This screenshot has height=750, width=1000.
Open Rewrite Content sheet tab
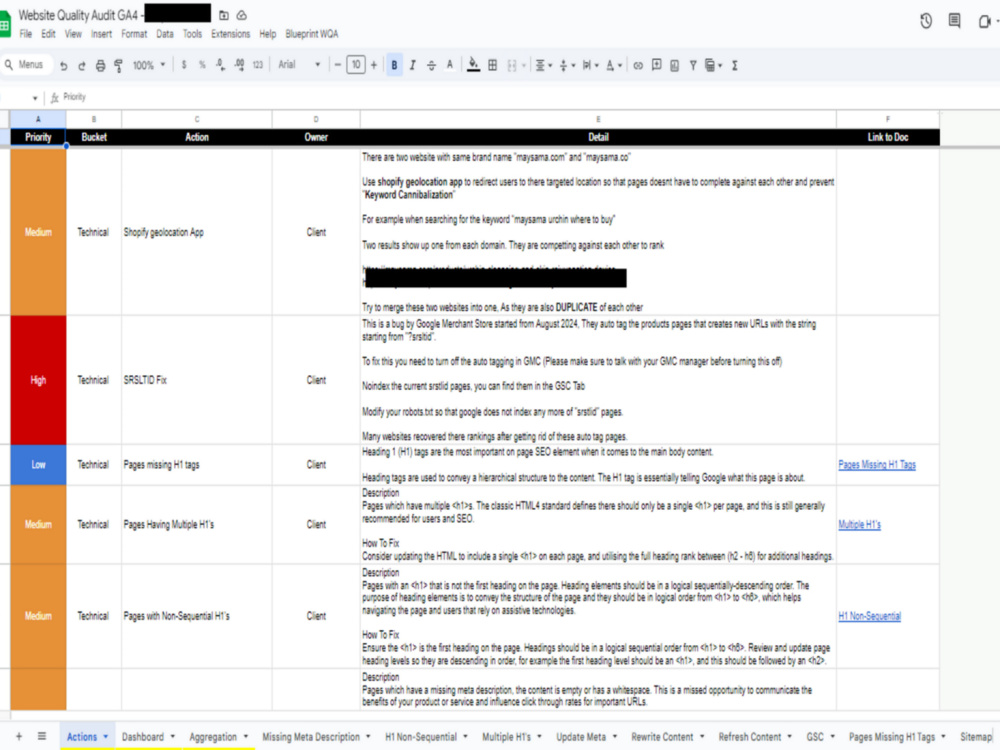pyautogui.click(x=667, y=737)
